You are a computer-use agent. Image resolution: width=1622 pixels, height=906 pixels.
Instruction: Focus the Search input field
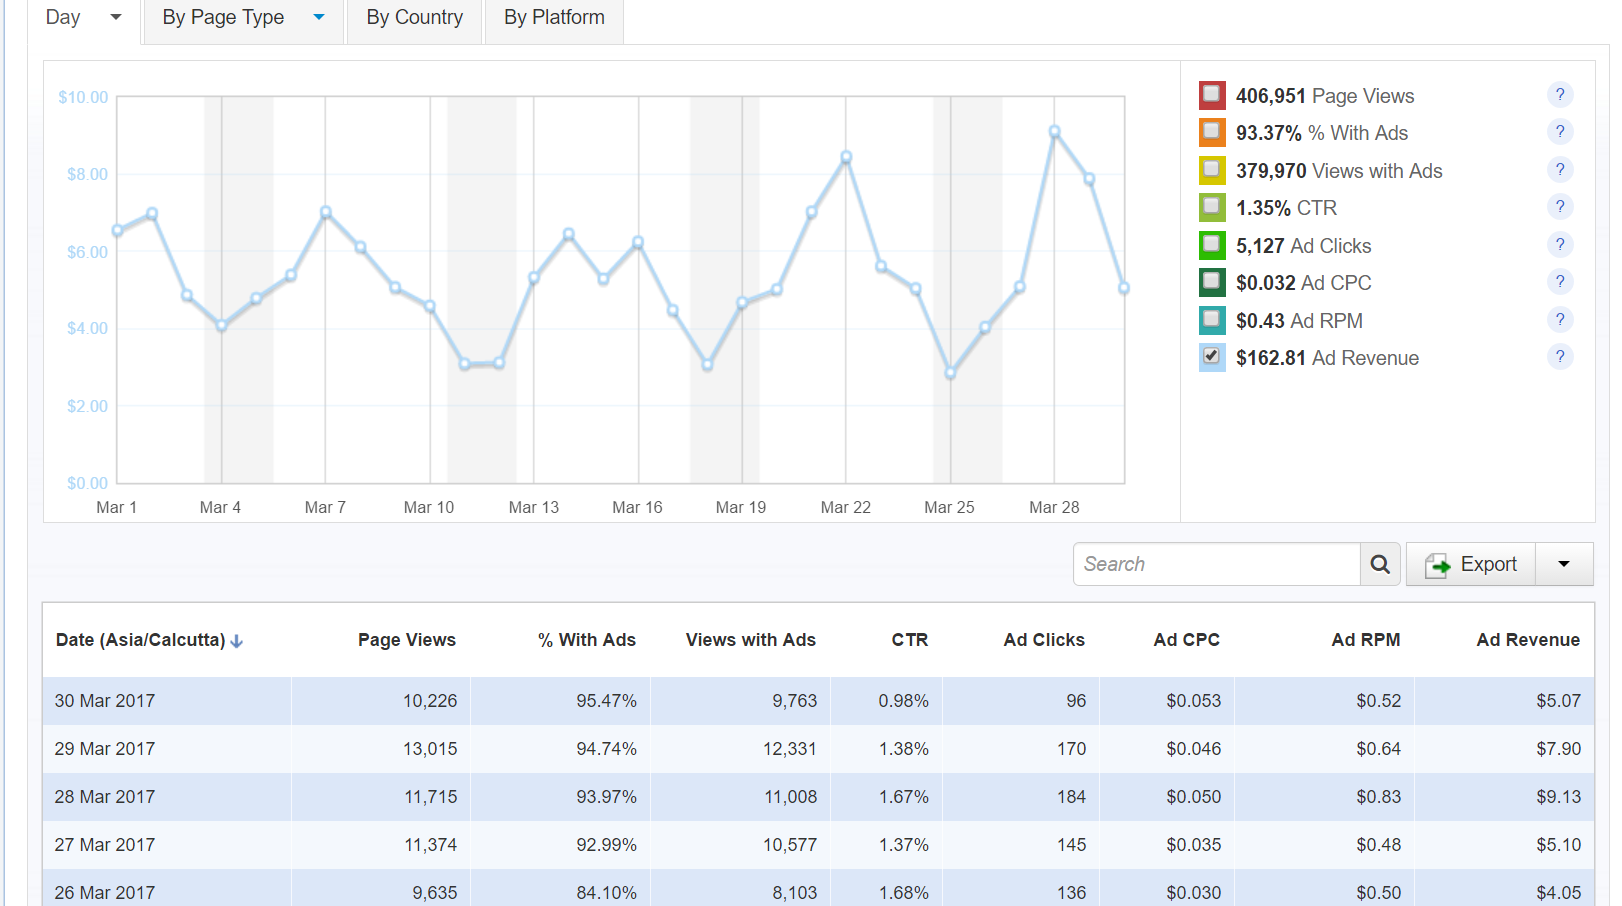1216,564
